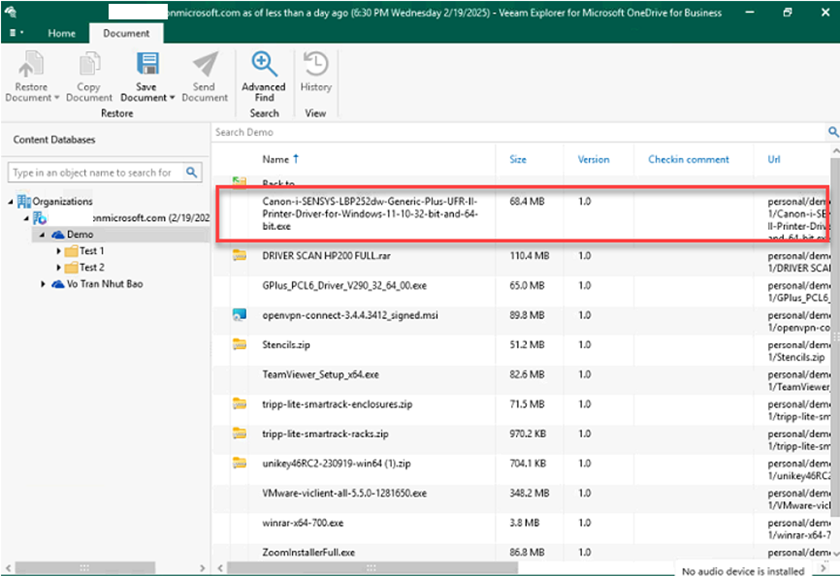Select the Demo OneDrive in tree
The image size is (840, 576).
pyautogui.click(x=80, y=234)
